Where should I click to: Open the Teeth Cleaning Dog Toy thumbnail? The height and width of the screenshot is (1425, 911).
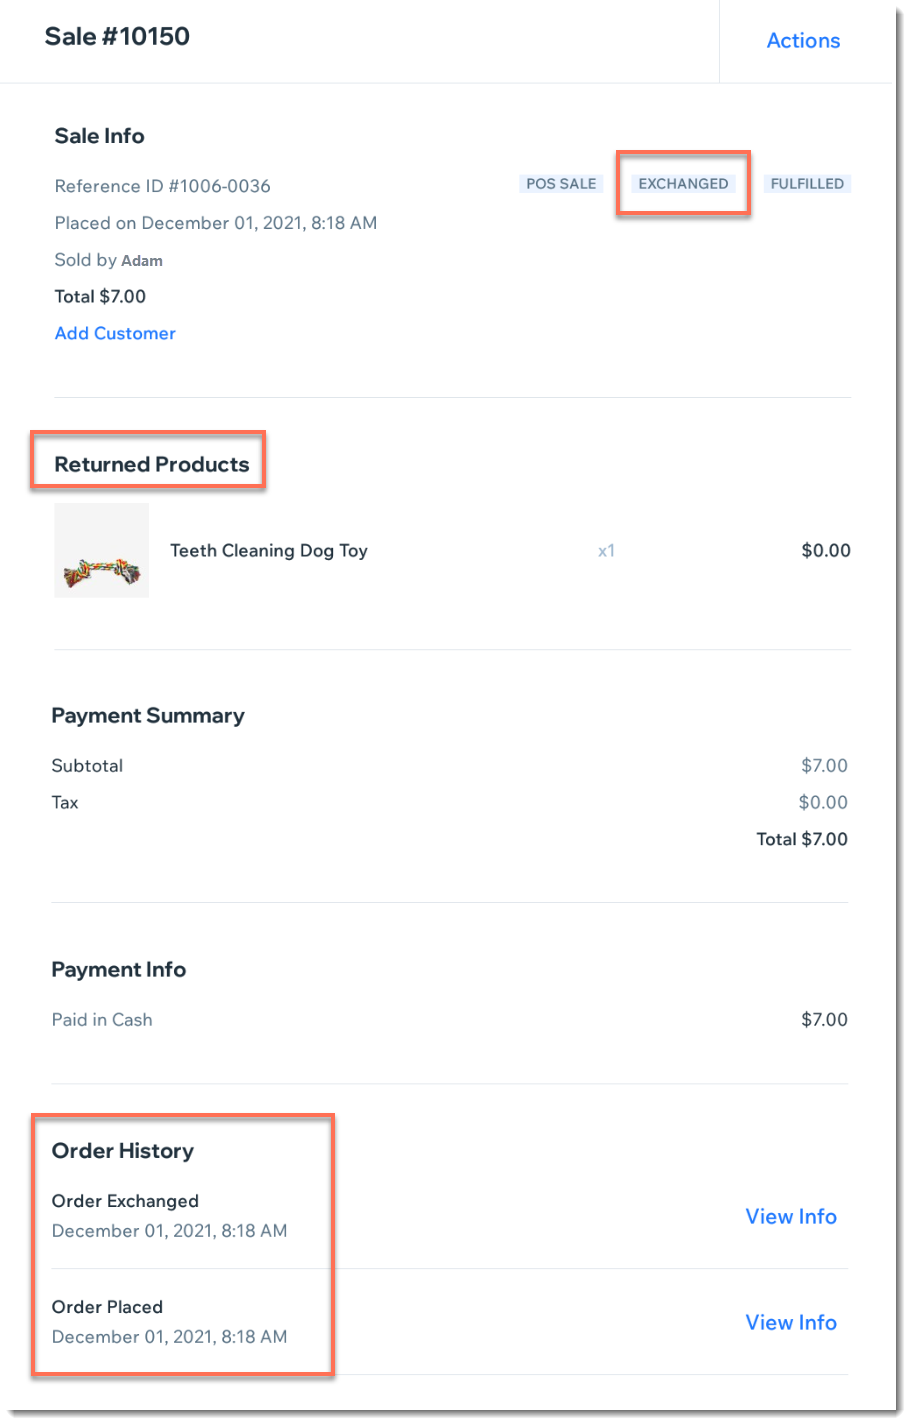pyautogui.click(x=102, y=551)
